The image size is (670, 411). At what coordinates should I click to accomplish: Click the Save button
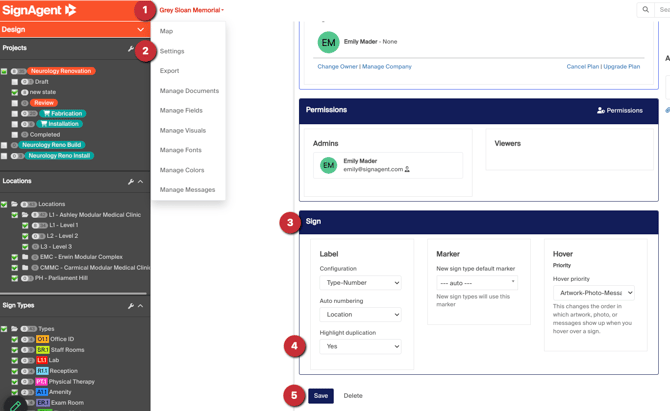320,396
